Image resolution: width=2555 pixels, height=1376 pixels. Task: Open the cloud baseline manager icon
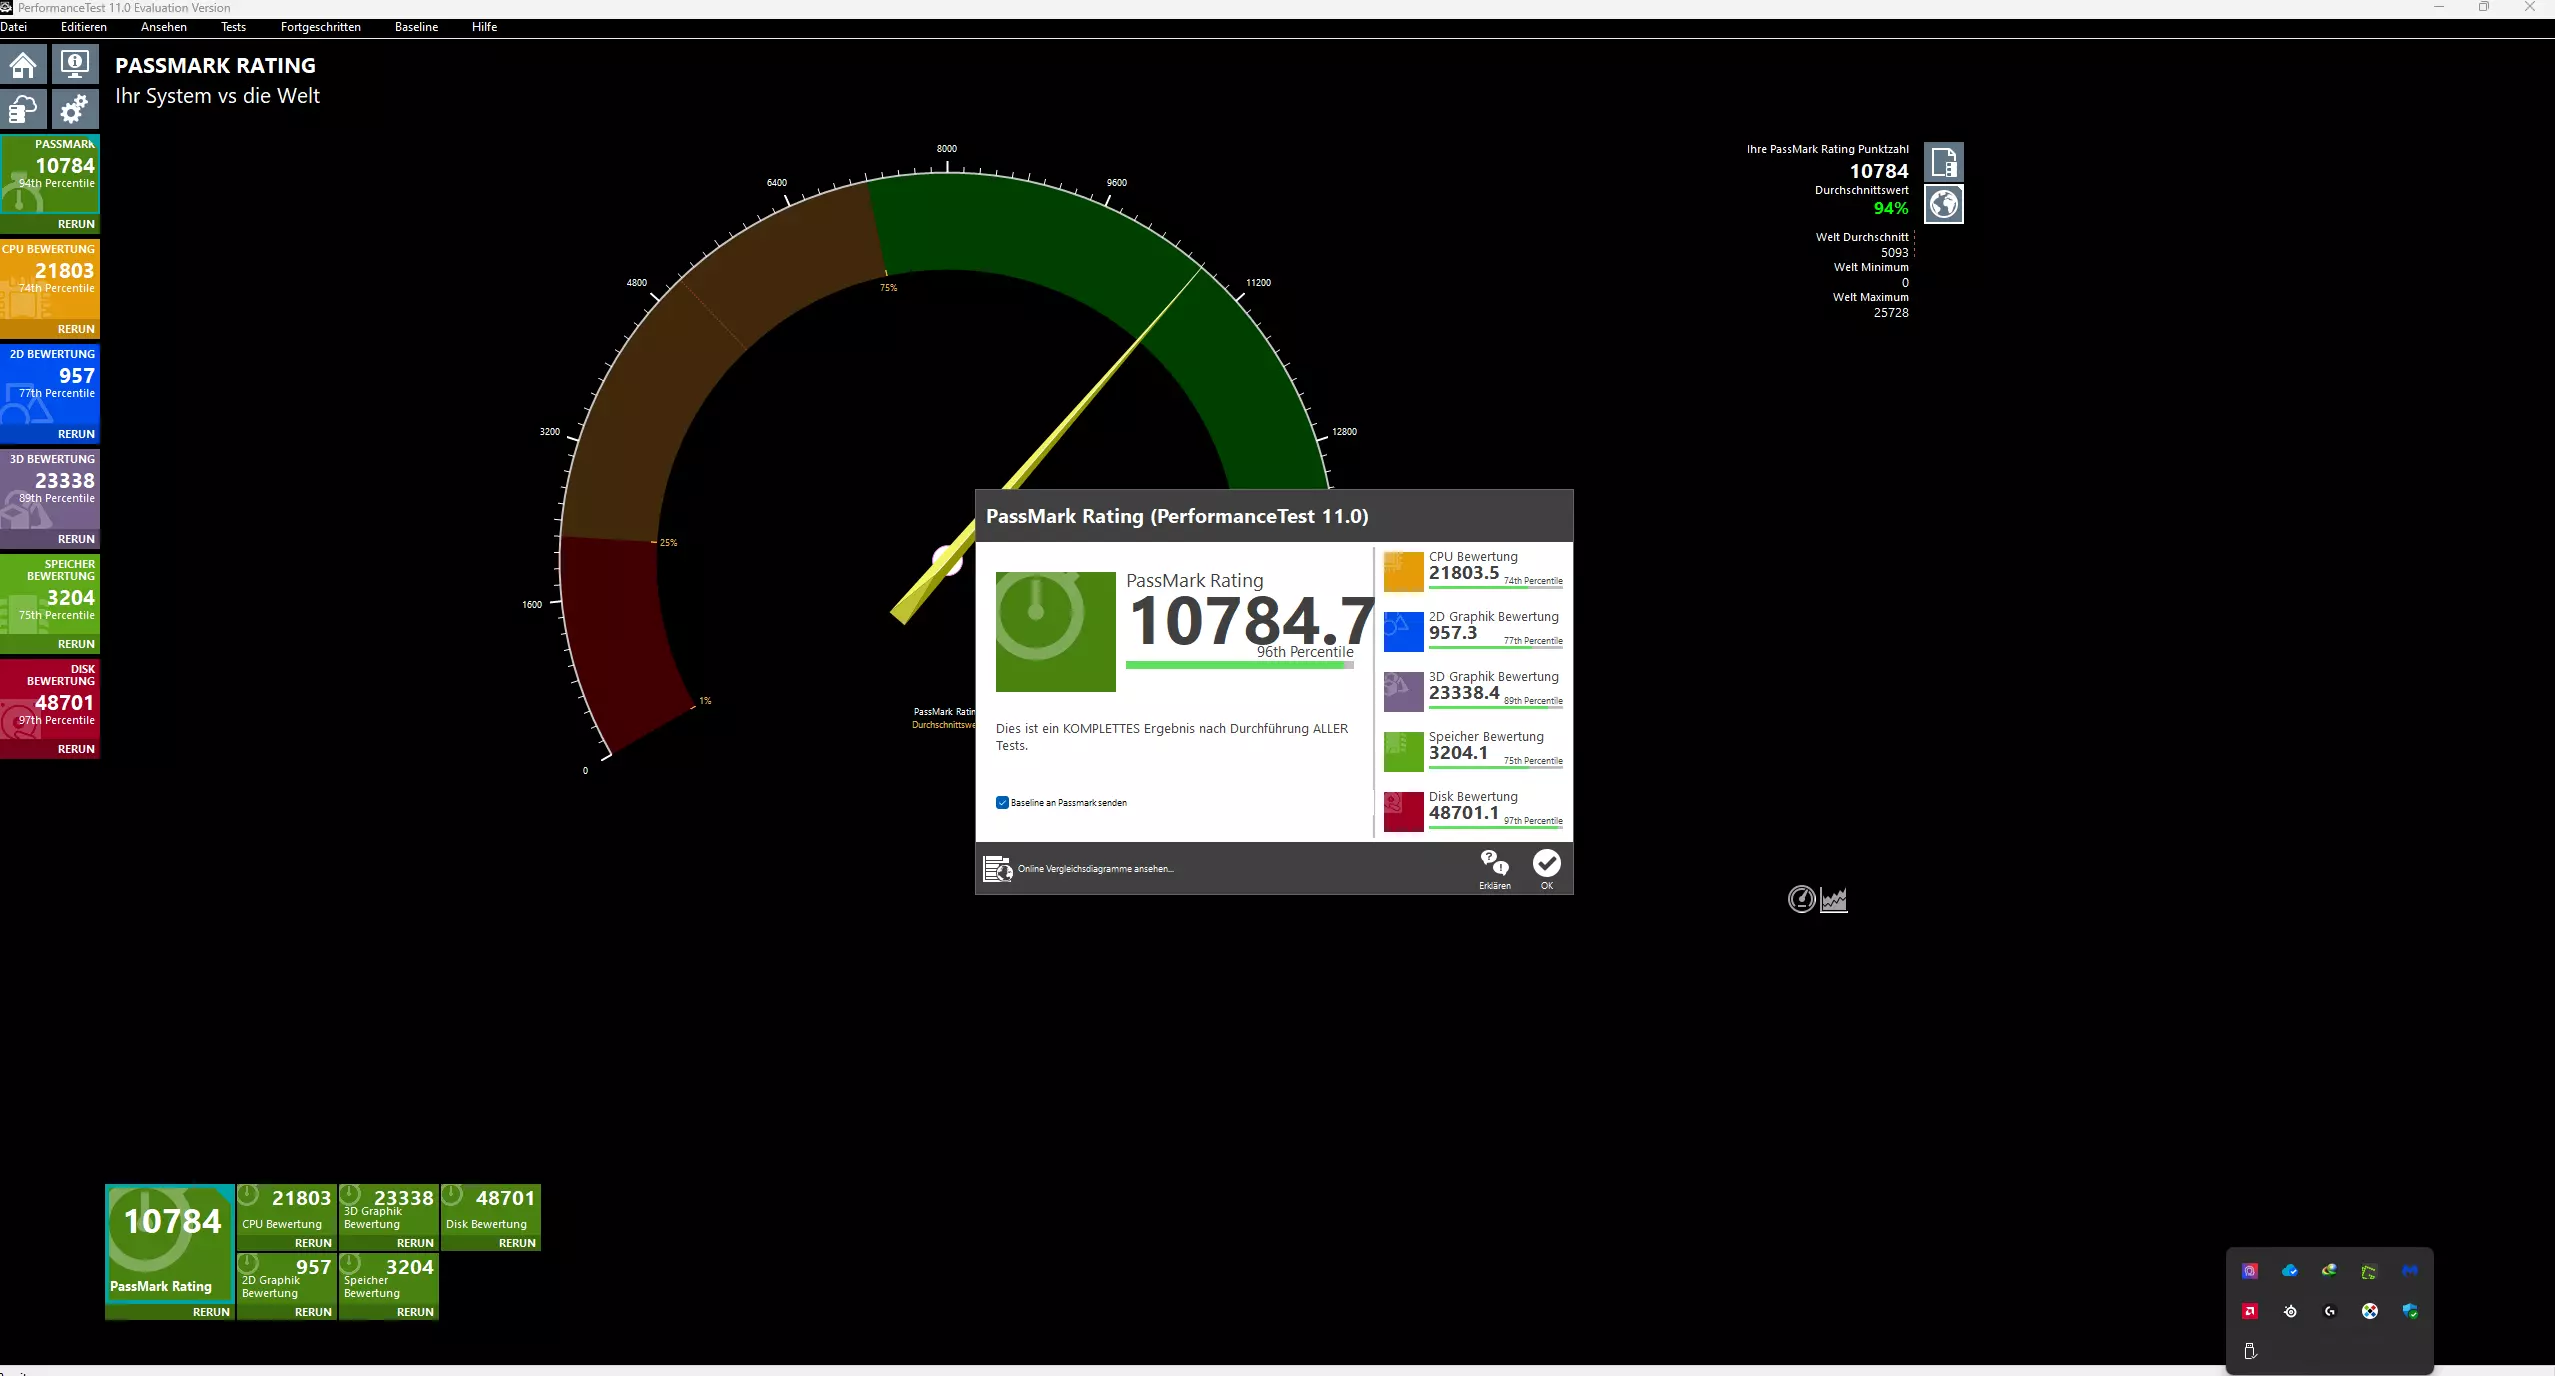24,109
